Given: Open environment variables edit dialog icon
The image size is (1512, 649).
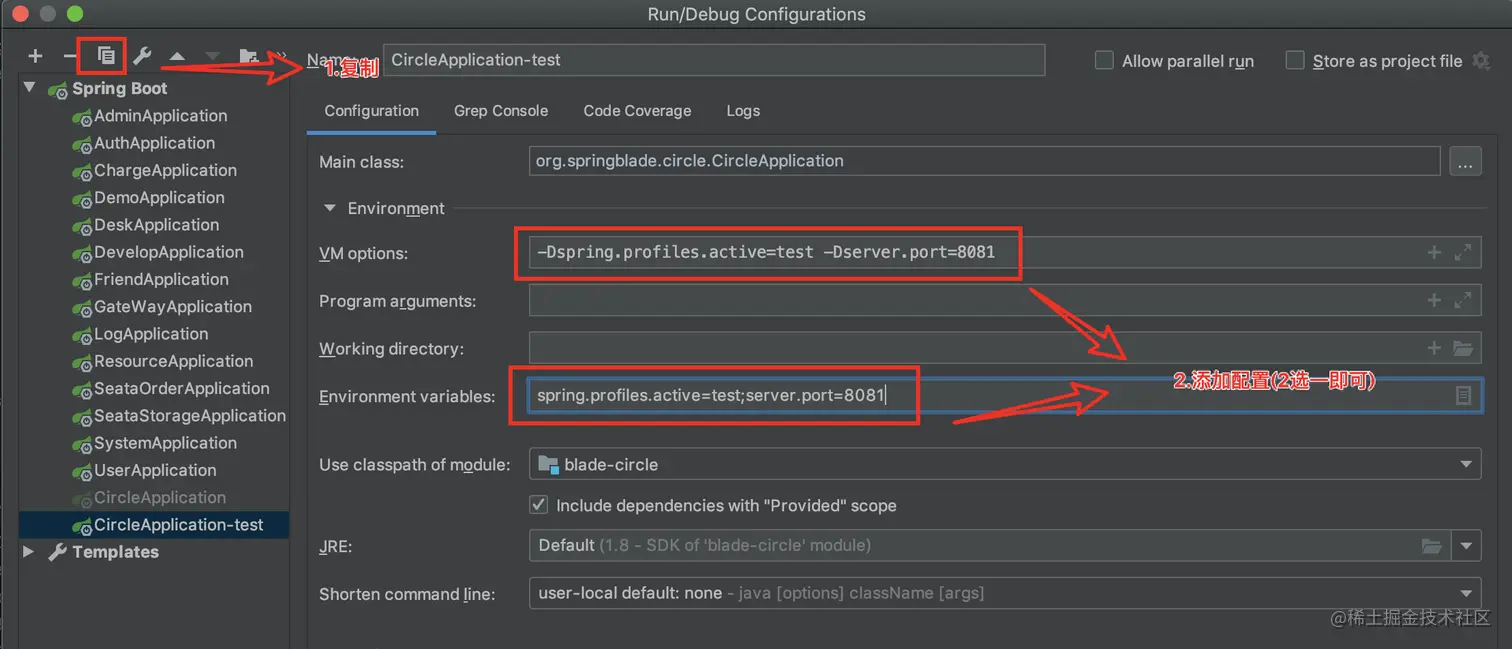Looking at the screenshot, I should [x=1463, y=396].
